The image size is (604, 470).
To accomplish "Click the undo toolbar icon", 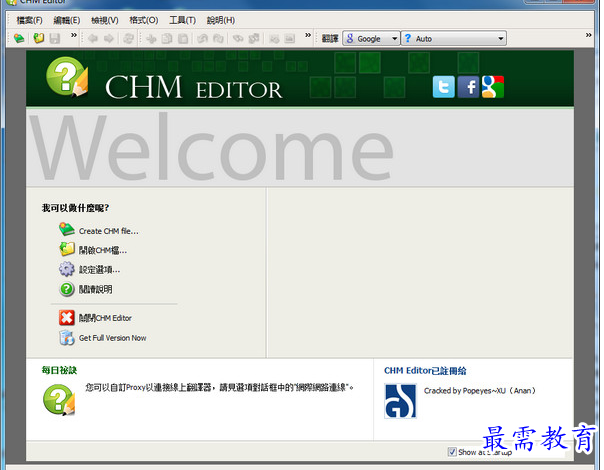I will coord(202,39).
